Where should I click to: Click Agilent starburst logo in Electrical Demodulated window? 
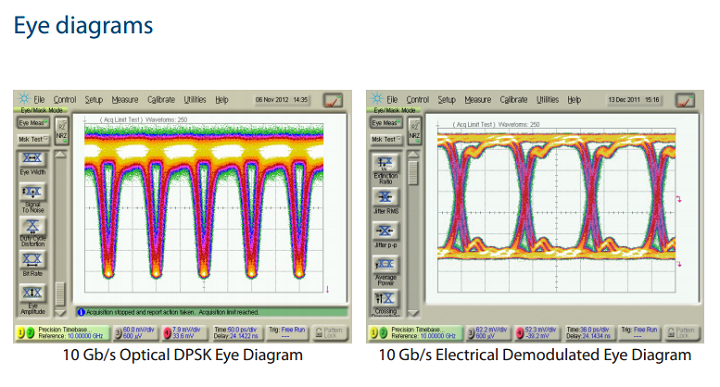377,99
